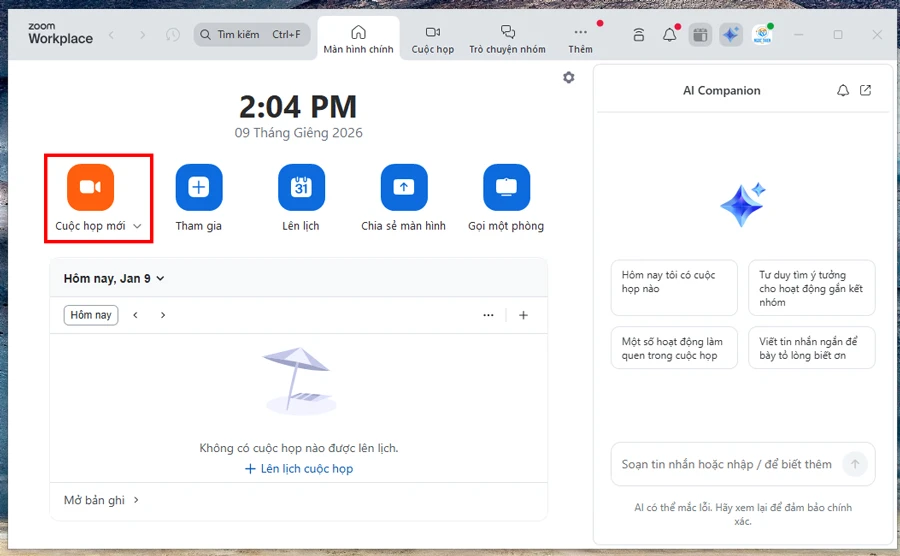The image size is (900, 556).
Task: Toggle AI Companion sparkle icon in toolbar
Action: pos(731,35)
